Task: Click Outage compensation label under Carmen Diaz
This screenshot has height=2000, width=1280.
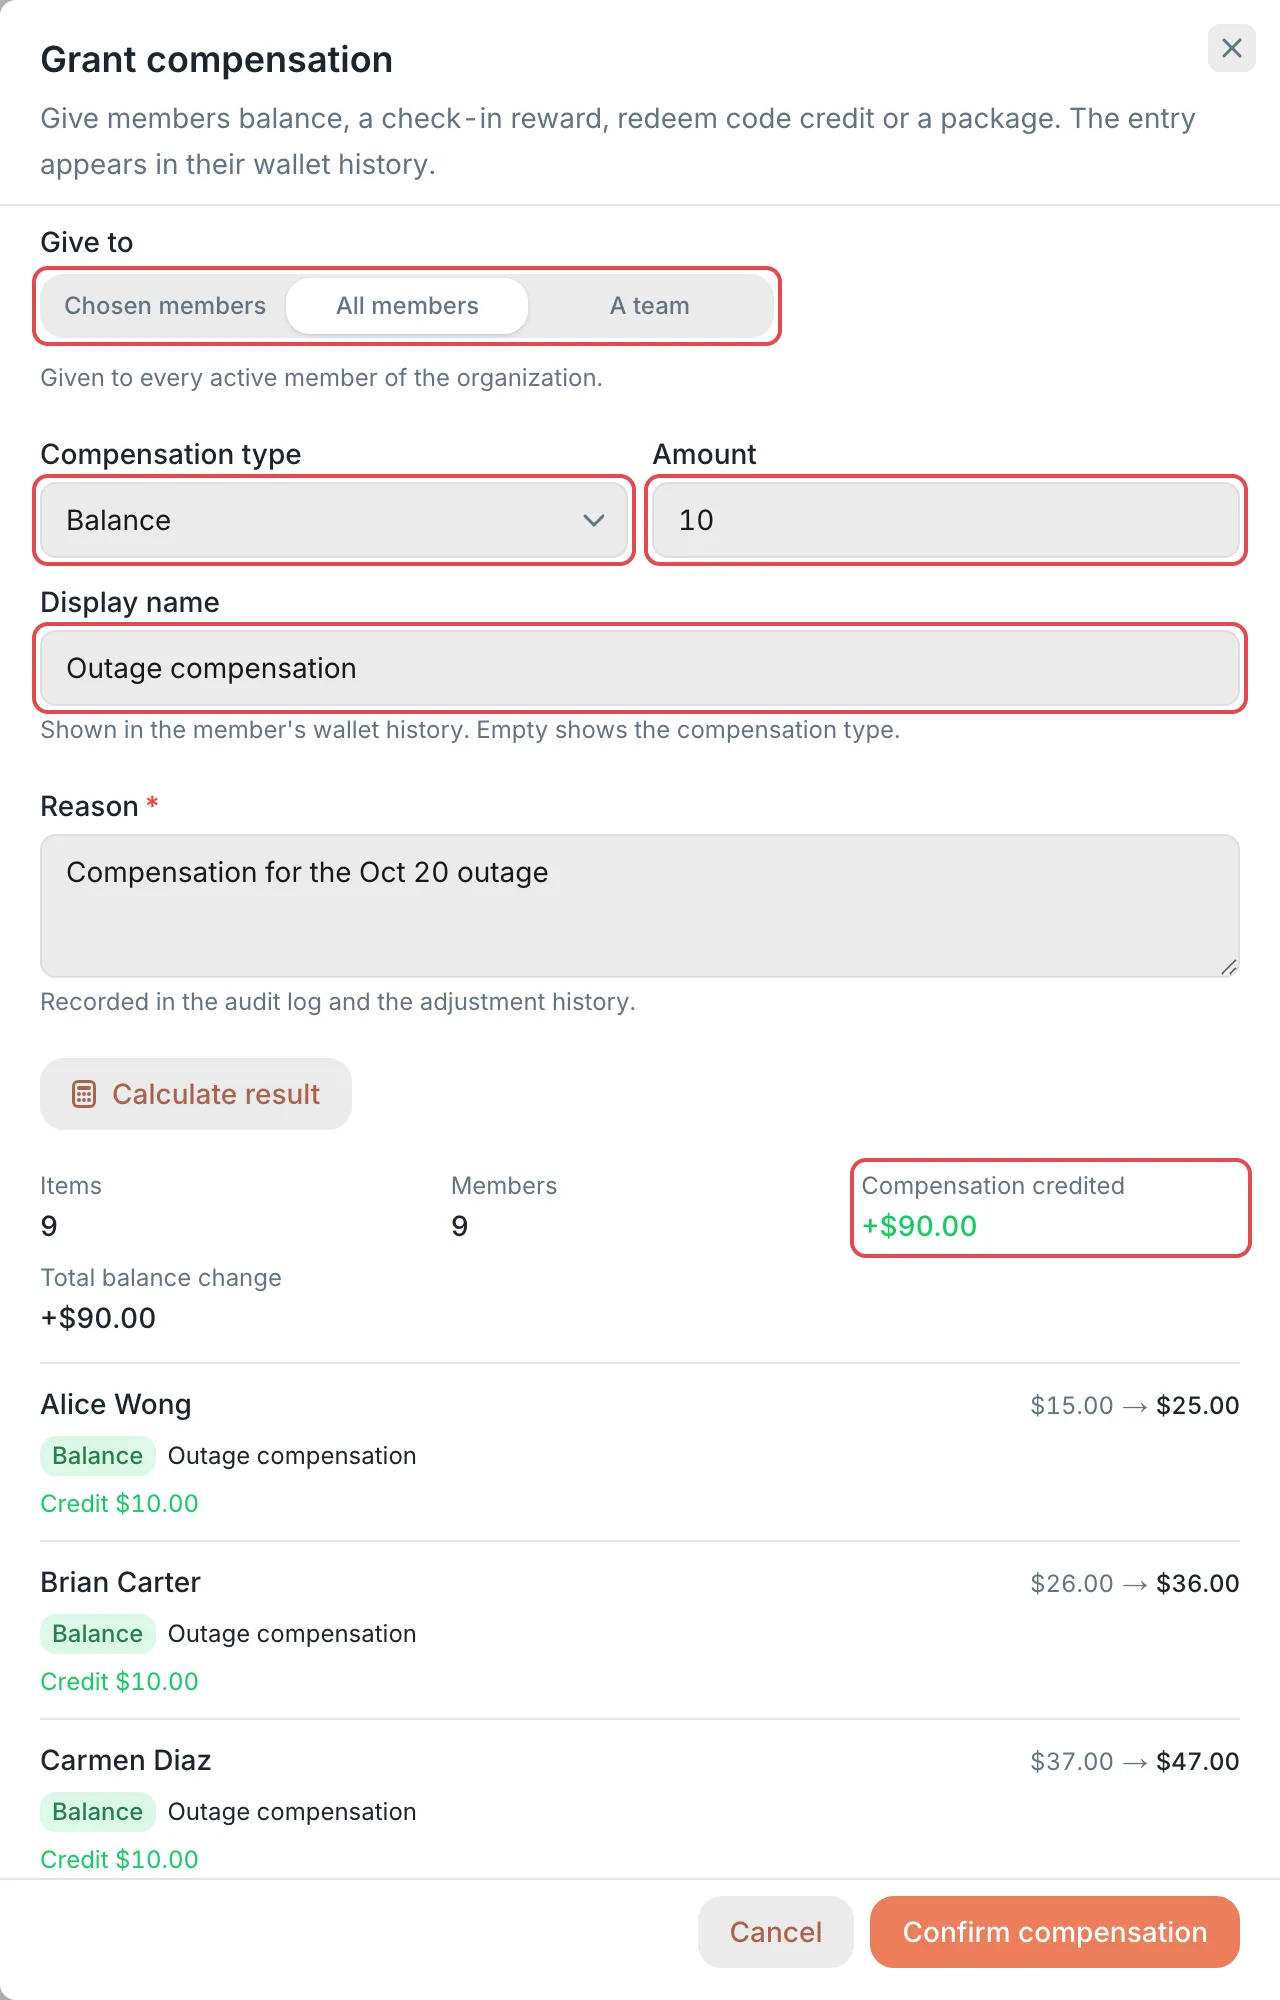Action: 292,1812
